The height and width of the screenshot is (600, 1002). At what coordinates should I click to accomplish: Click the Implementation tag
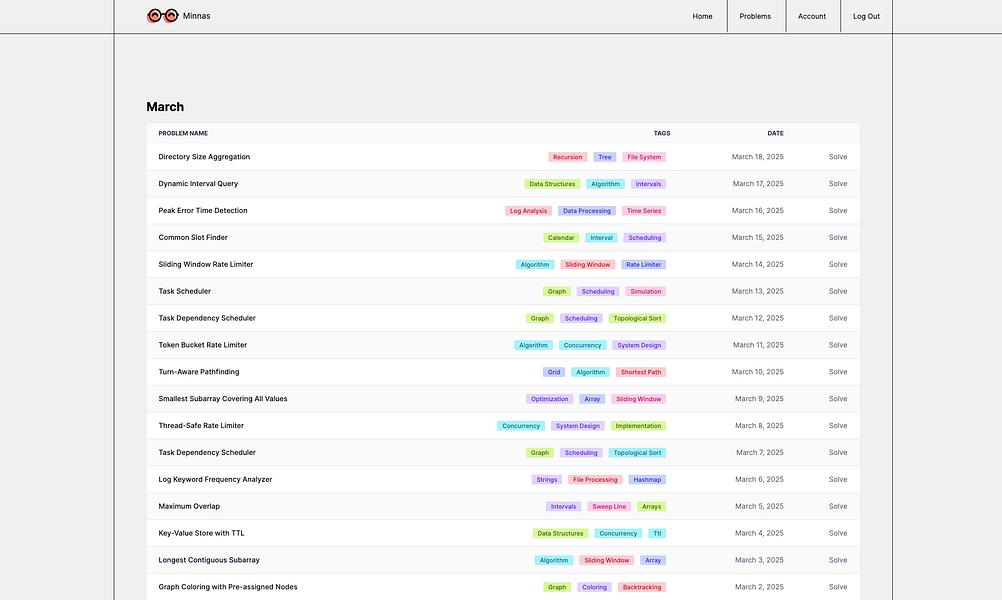638,426
